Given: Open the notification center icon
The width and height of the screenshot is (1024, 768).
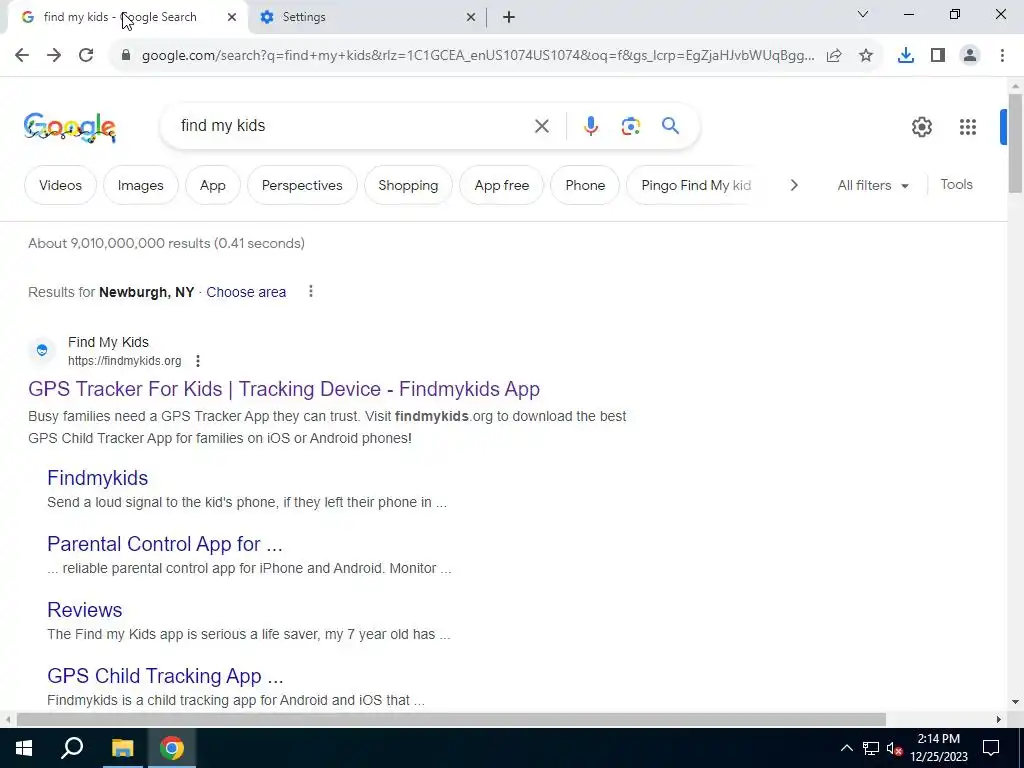Looking at the screenshot, I should pyautogui.click(x=991, y=748).
